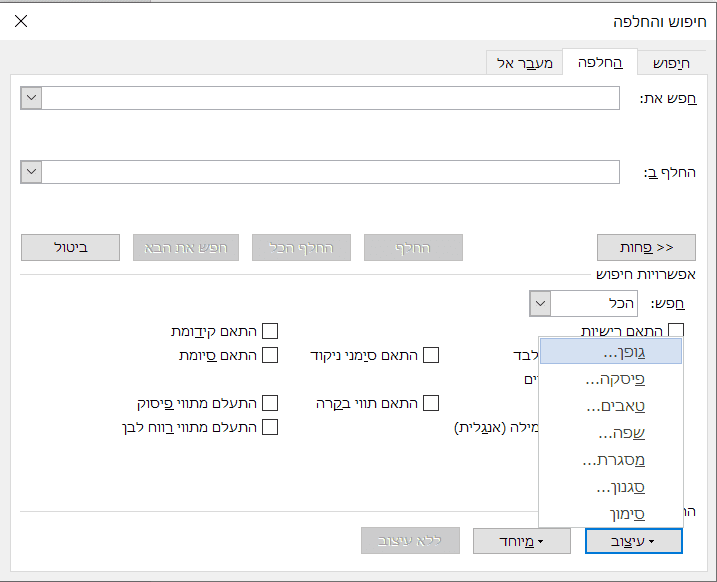Viewport: 717px width, 582px height.
Task: Click סימון (Highlight) menu entry
Action: [611, 514]
